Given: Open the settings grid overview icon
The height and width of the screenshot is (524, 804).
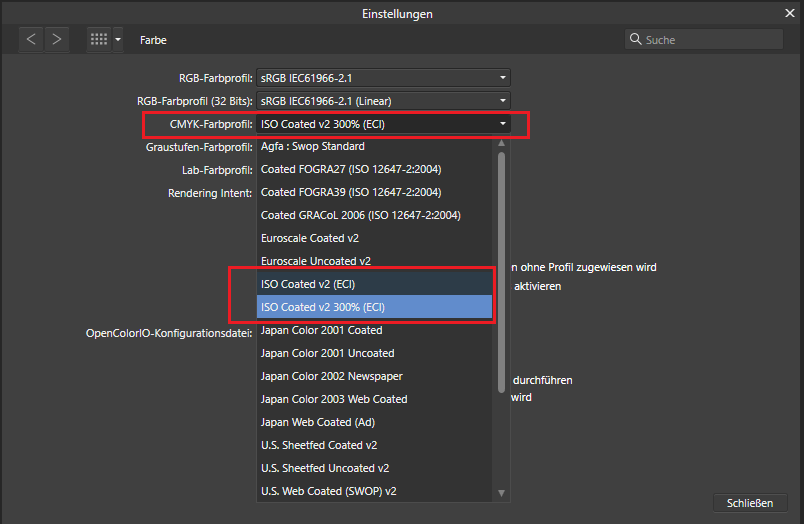Looking at the screenshot, I should pos(98,39).
